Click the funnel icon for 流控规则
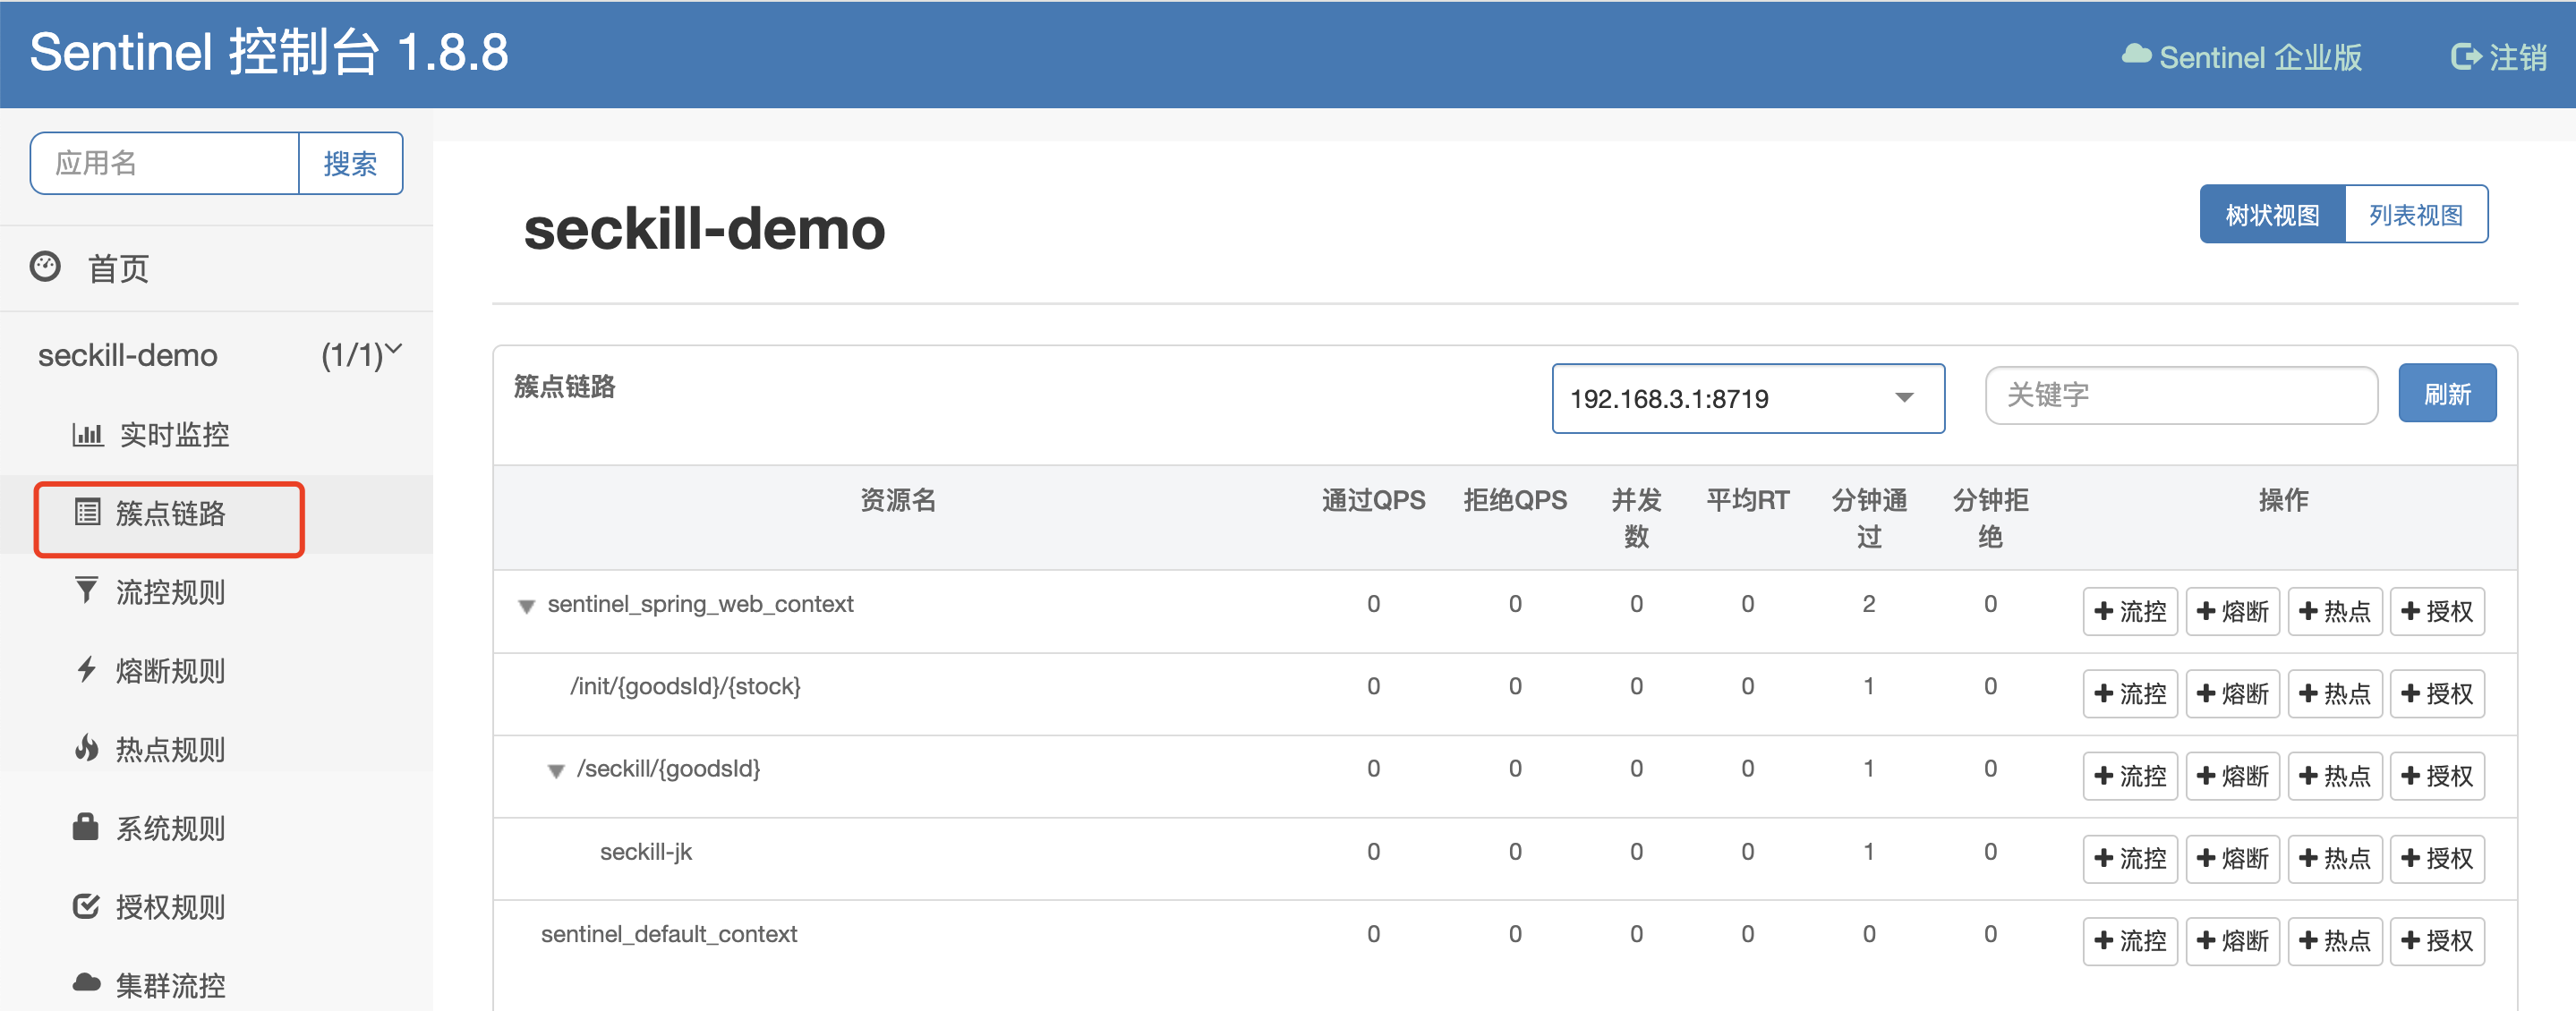This screenshot has height=1011, width=2576. click(x=87, y=591)
